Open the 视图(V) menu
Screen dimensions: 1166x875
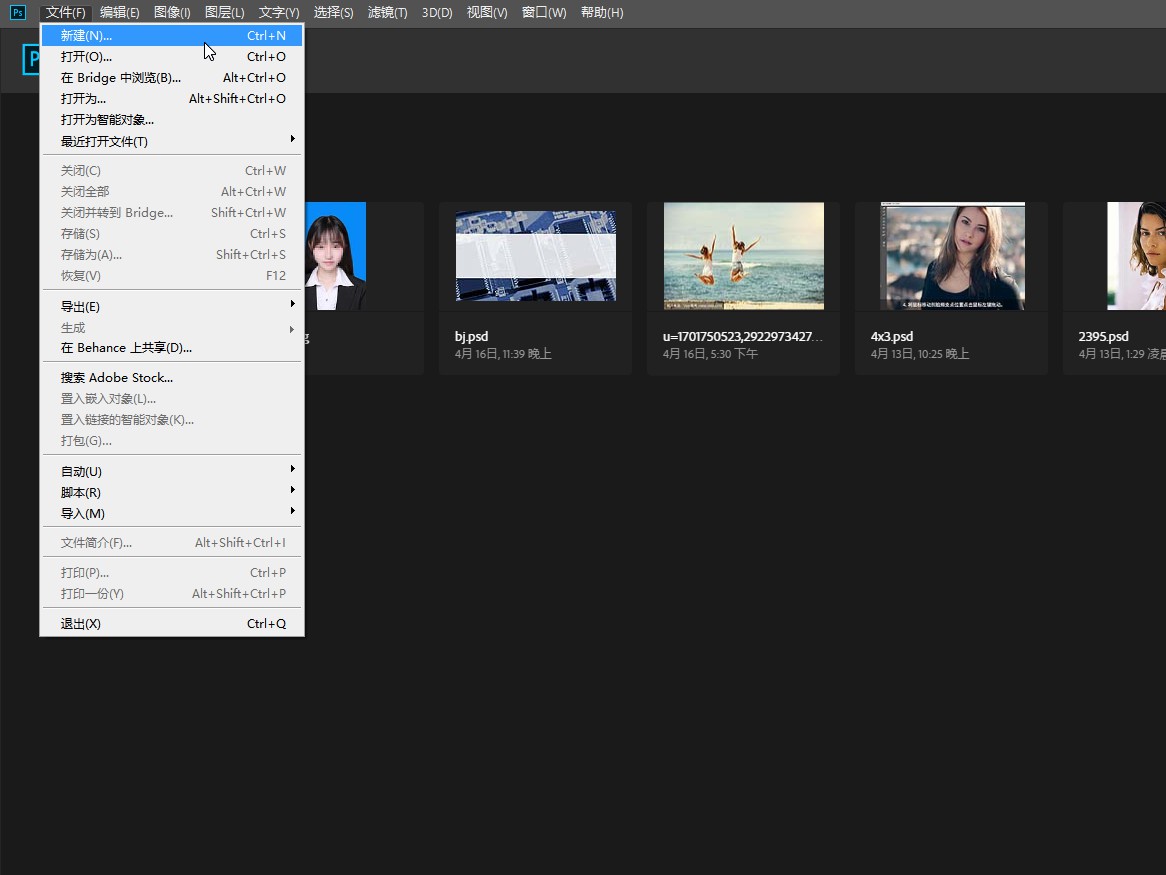pos(487,13)
